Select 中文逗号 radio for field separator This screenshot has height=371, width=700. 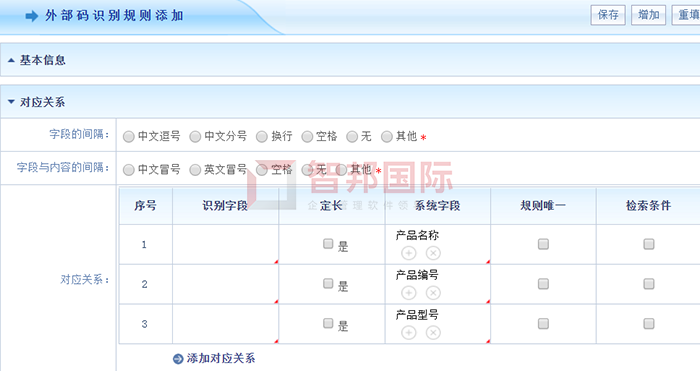(129, 137)
